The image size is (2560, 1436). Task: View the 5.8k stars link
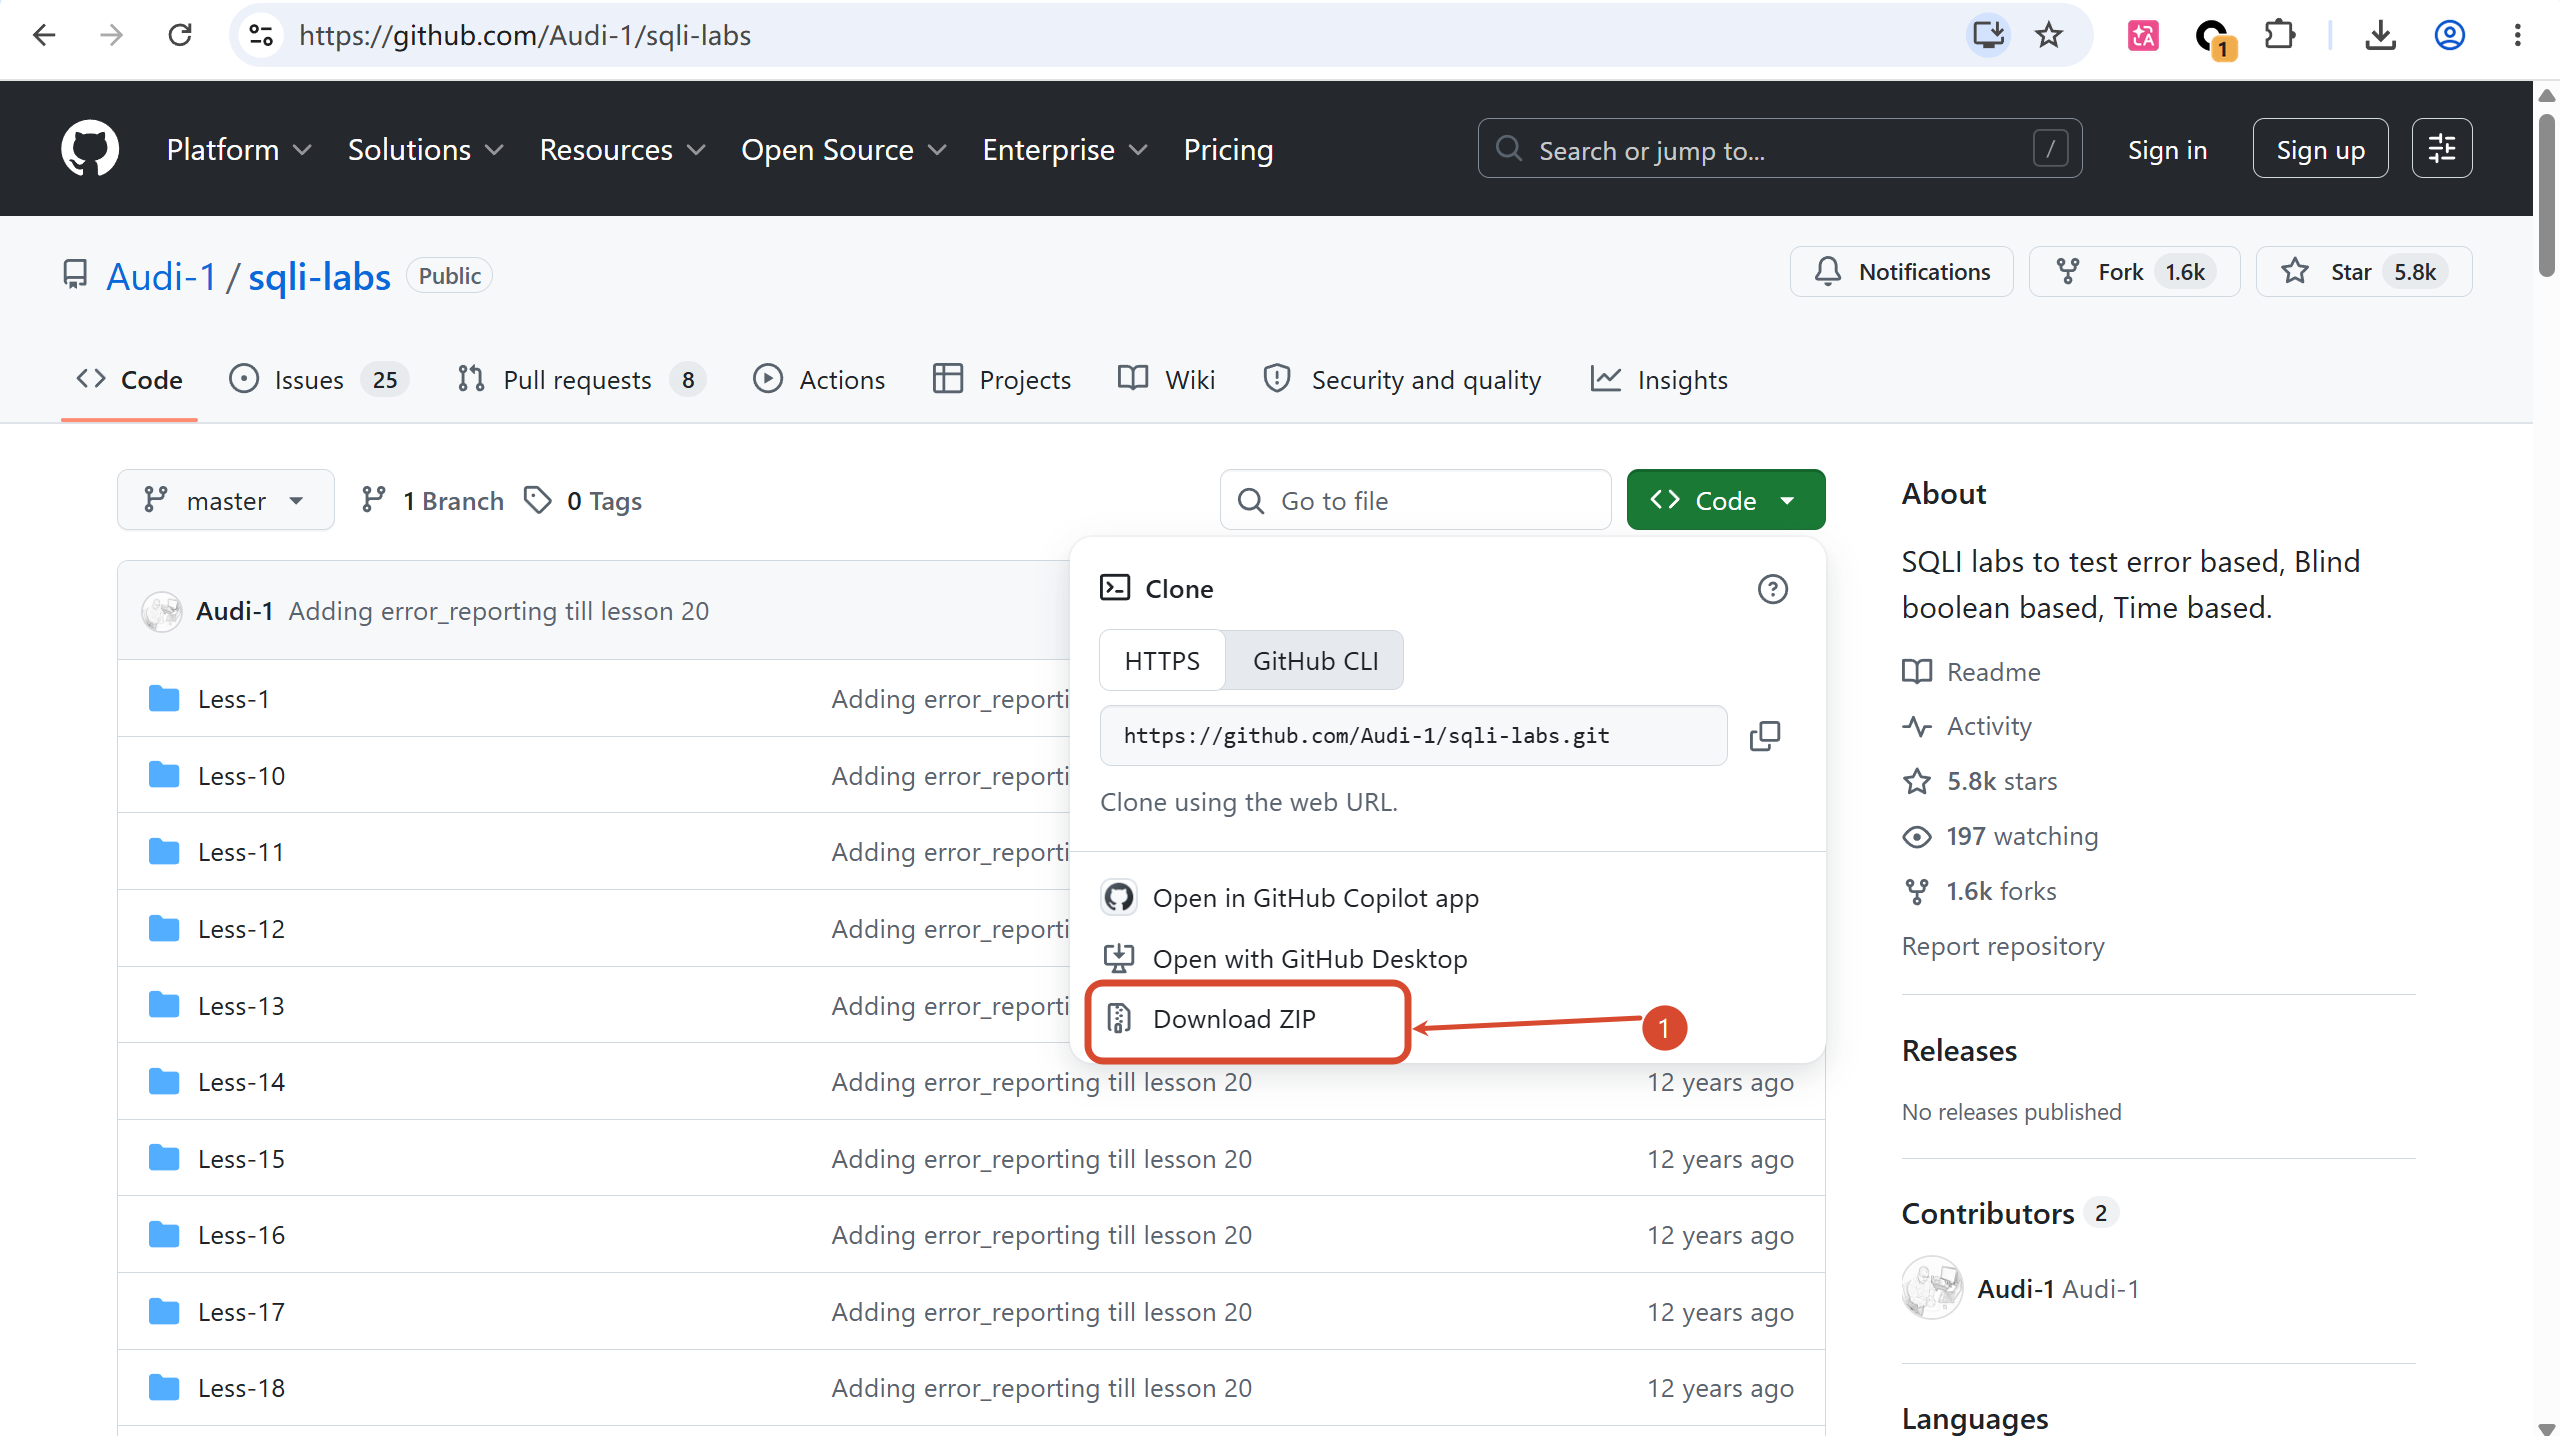(x=1980, y=781)
